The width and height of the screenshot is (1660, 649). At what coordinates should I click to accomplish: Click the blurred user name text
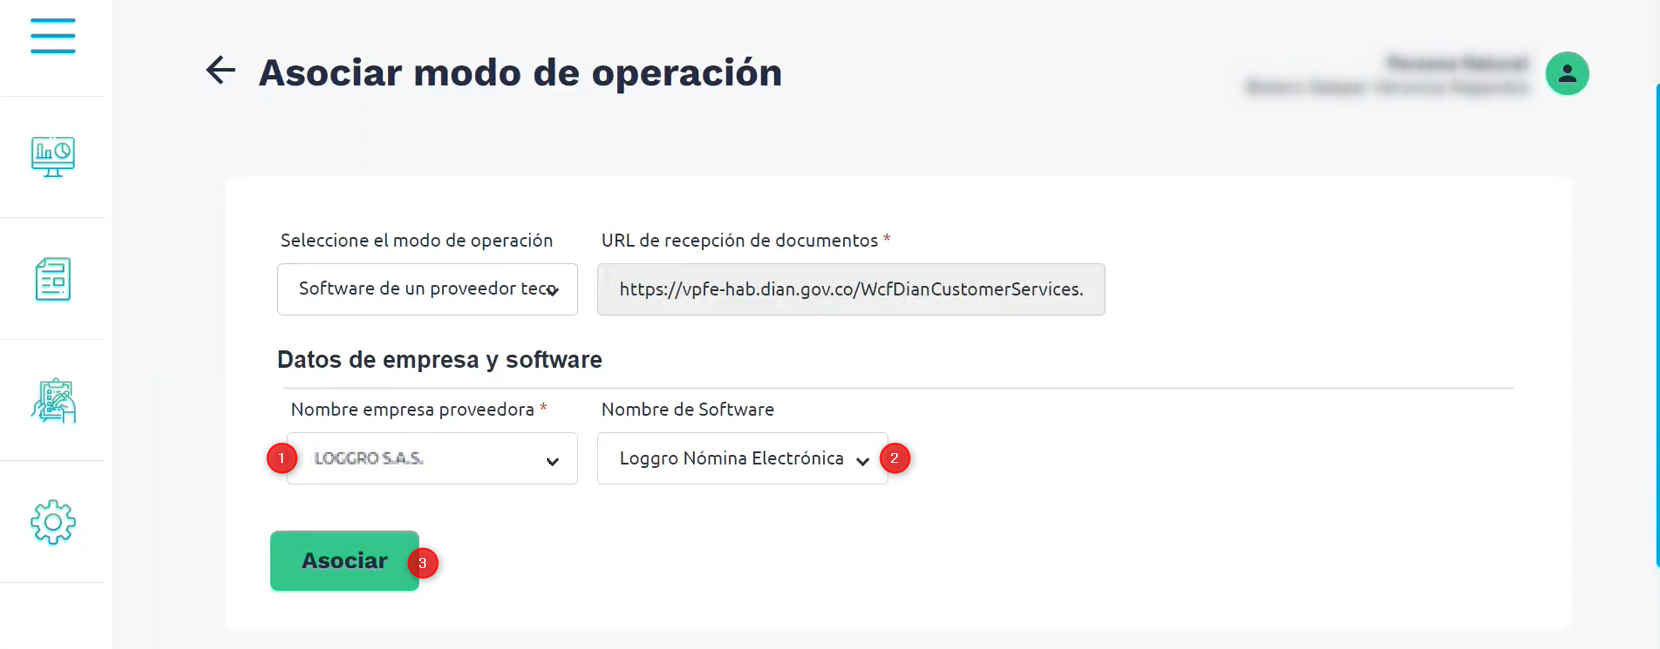pos(1386,87)
